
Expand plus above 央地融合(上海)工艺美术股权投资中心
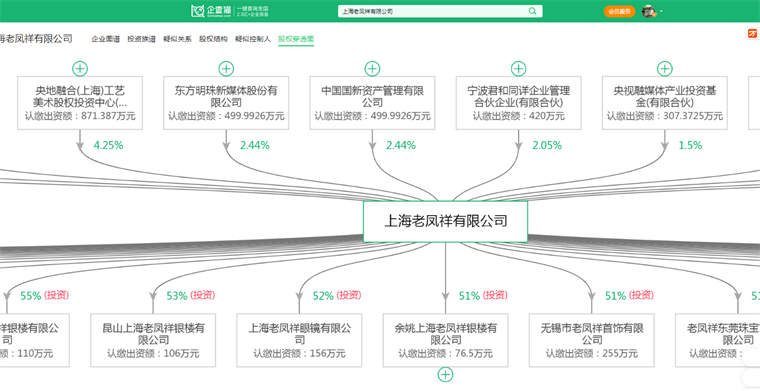point(80,68)
